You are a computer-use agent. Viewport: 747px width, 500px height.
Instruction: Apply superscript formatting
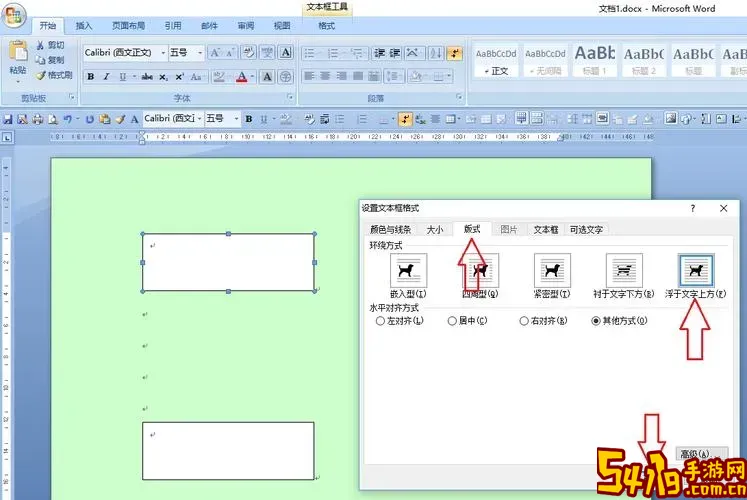pos(180,77)
